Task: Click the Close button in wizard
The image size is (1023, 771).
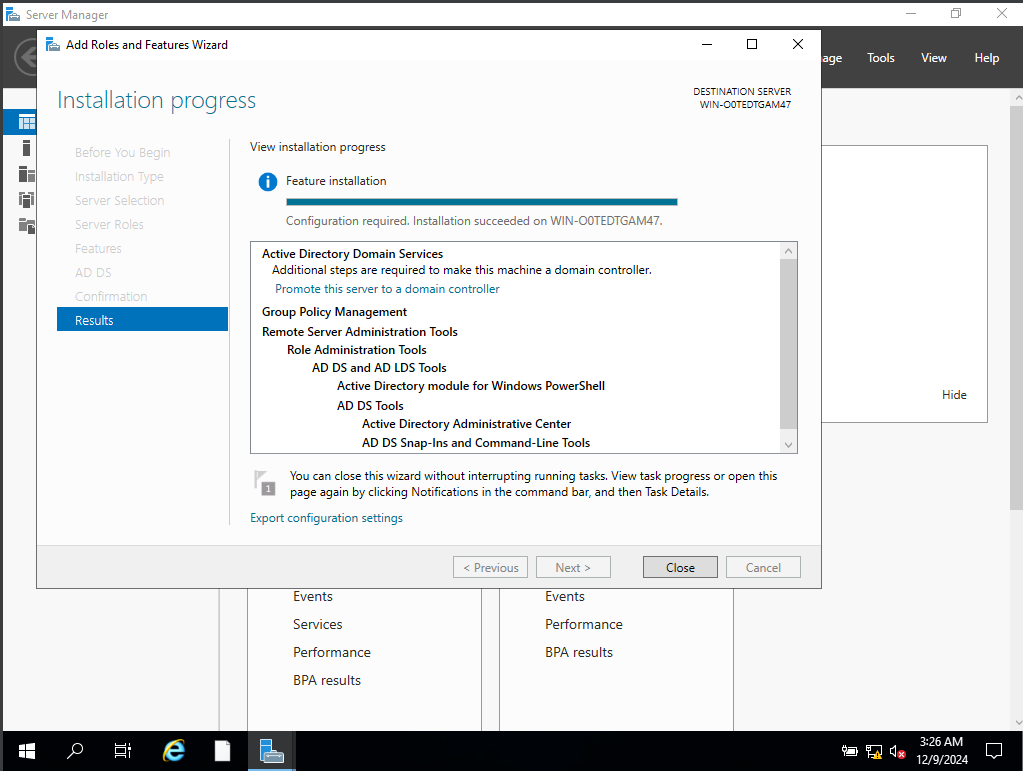Action: [x=680, y=567]
